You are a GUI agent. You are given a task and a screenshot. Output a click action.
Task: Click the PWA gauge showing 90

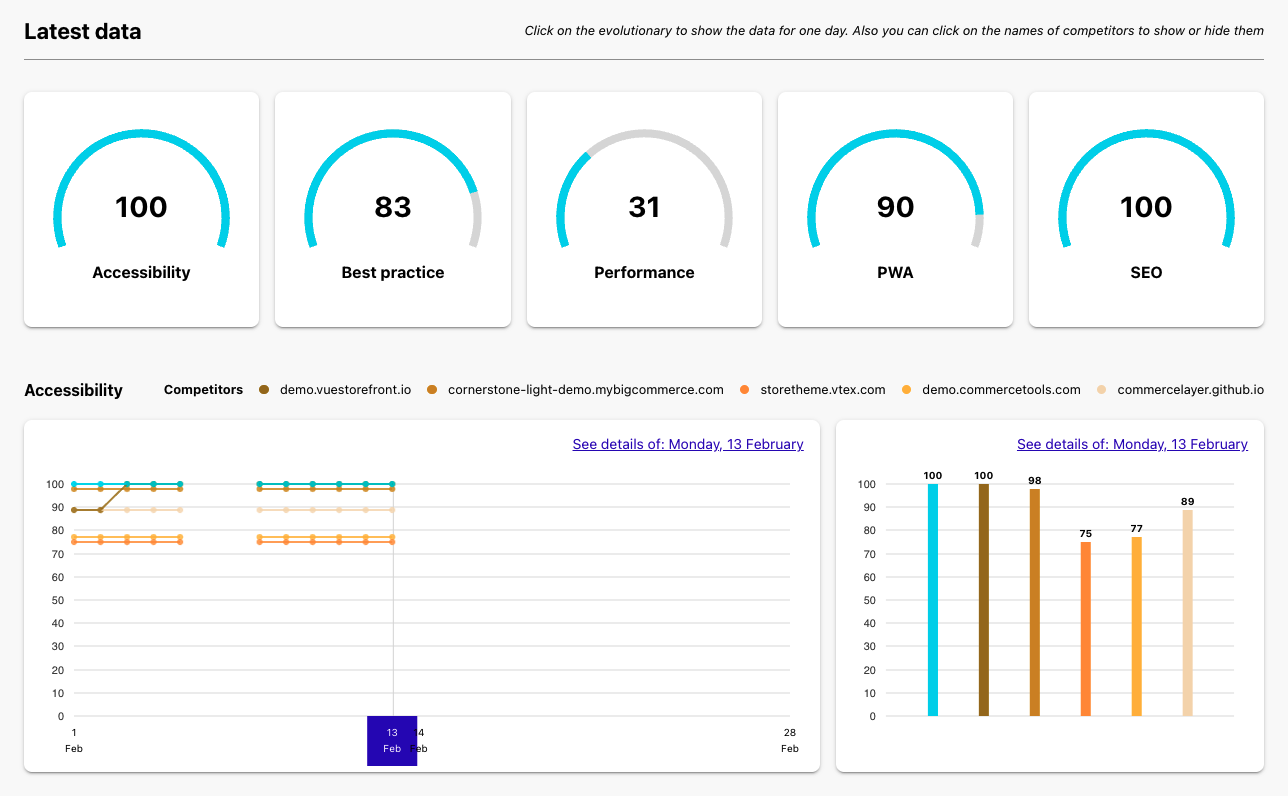click(x=895, y=209)
